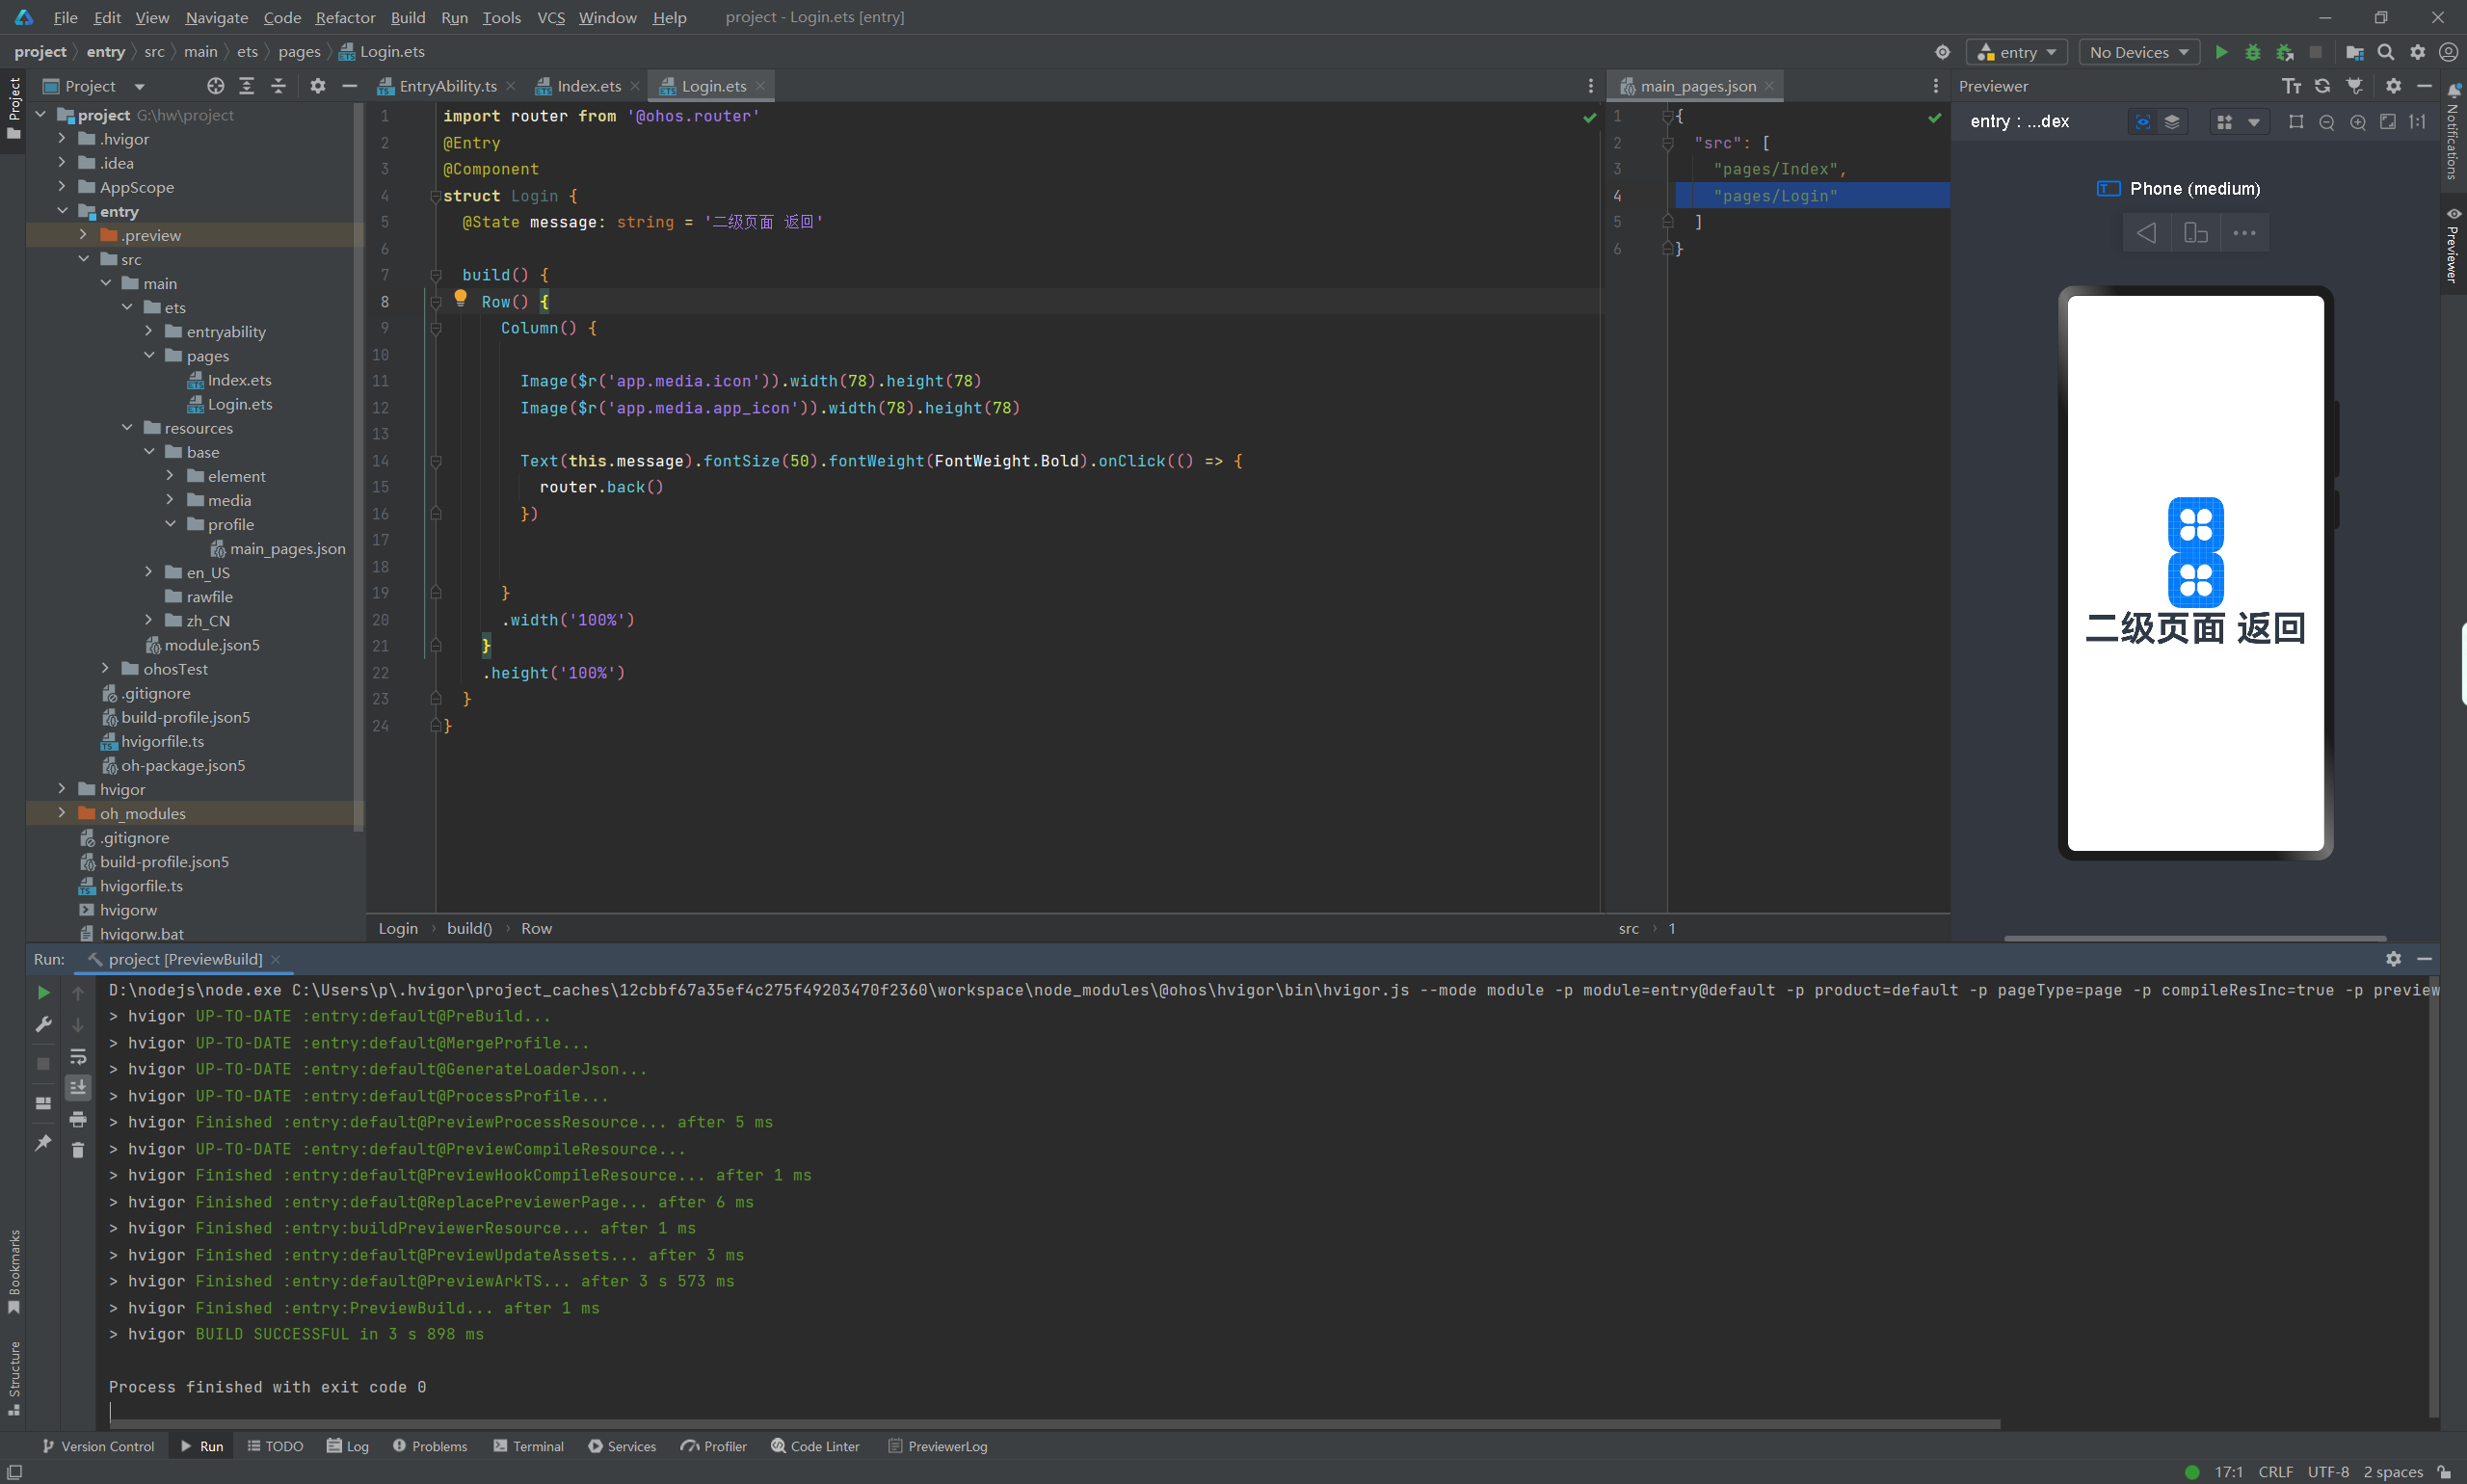Toggle scroll to end in Run console

pos(78,1088)
